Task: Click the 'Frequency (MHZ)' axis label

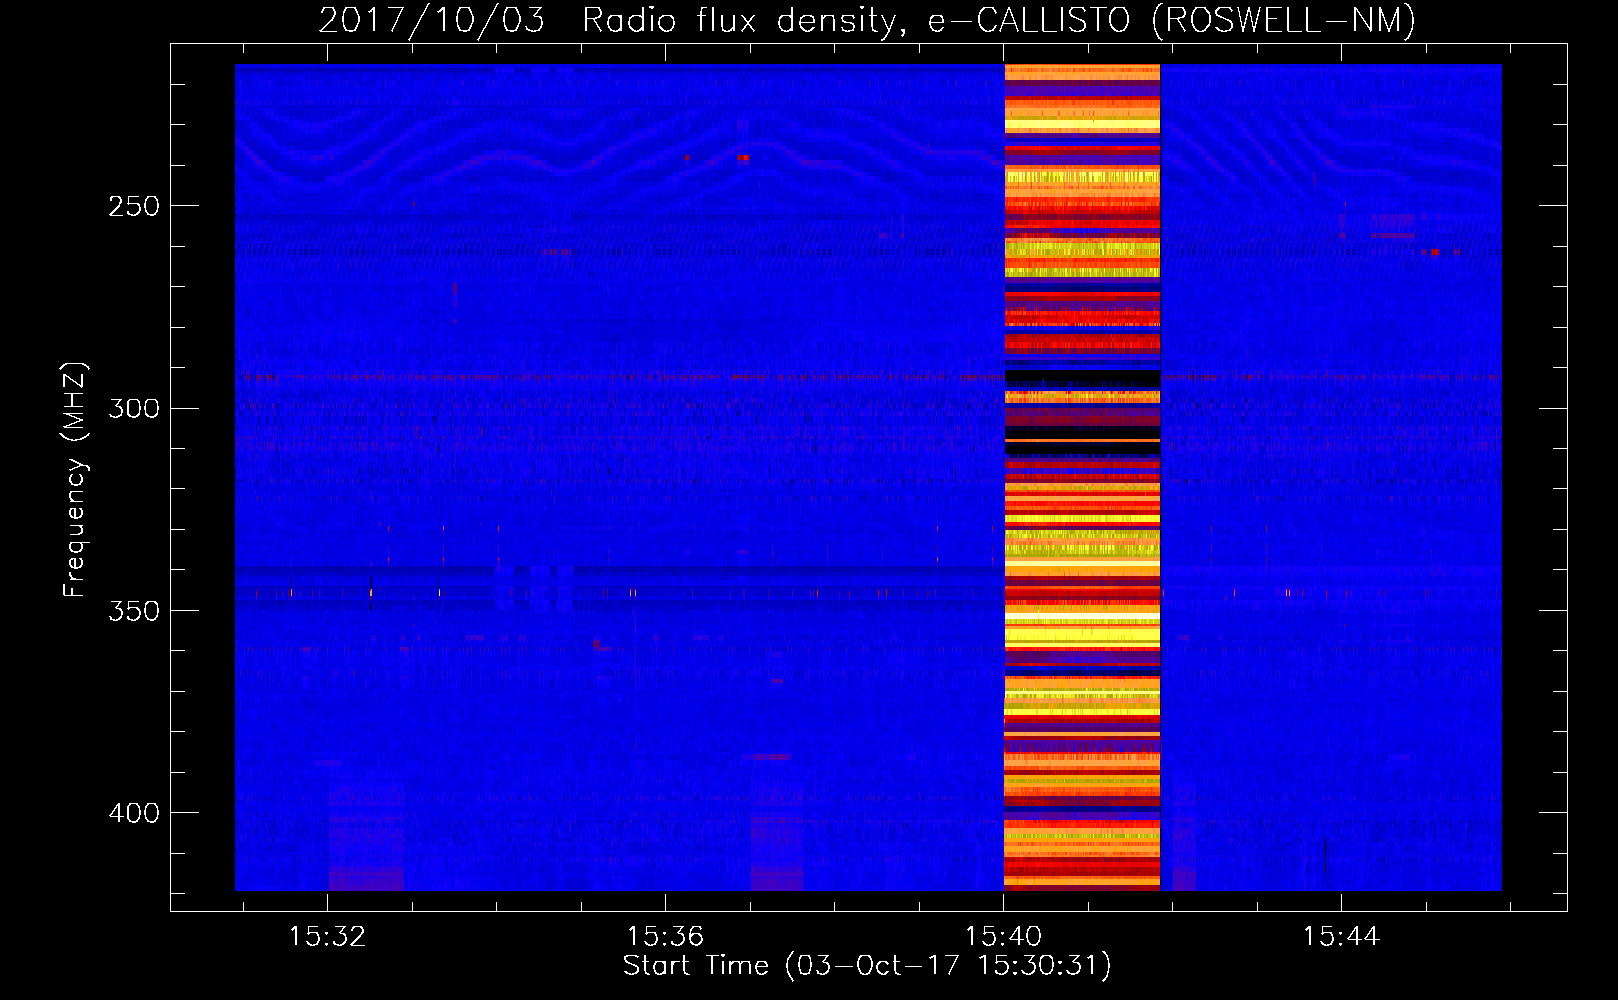Action: [75, 480]
